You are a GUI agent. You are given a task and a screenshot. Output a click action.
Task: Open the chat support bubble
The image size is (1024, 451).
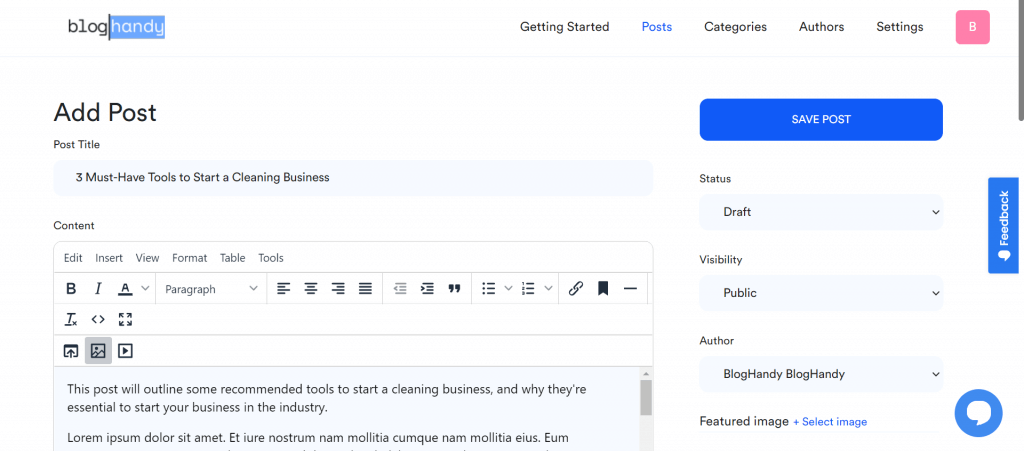coord(978,413)
